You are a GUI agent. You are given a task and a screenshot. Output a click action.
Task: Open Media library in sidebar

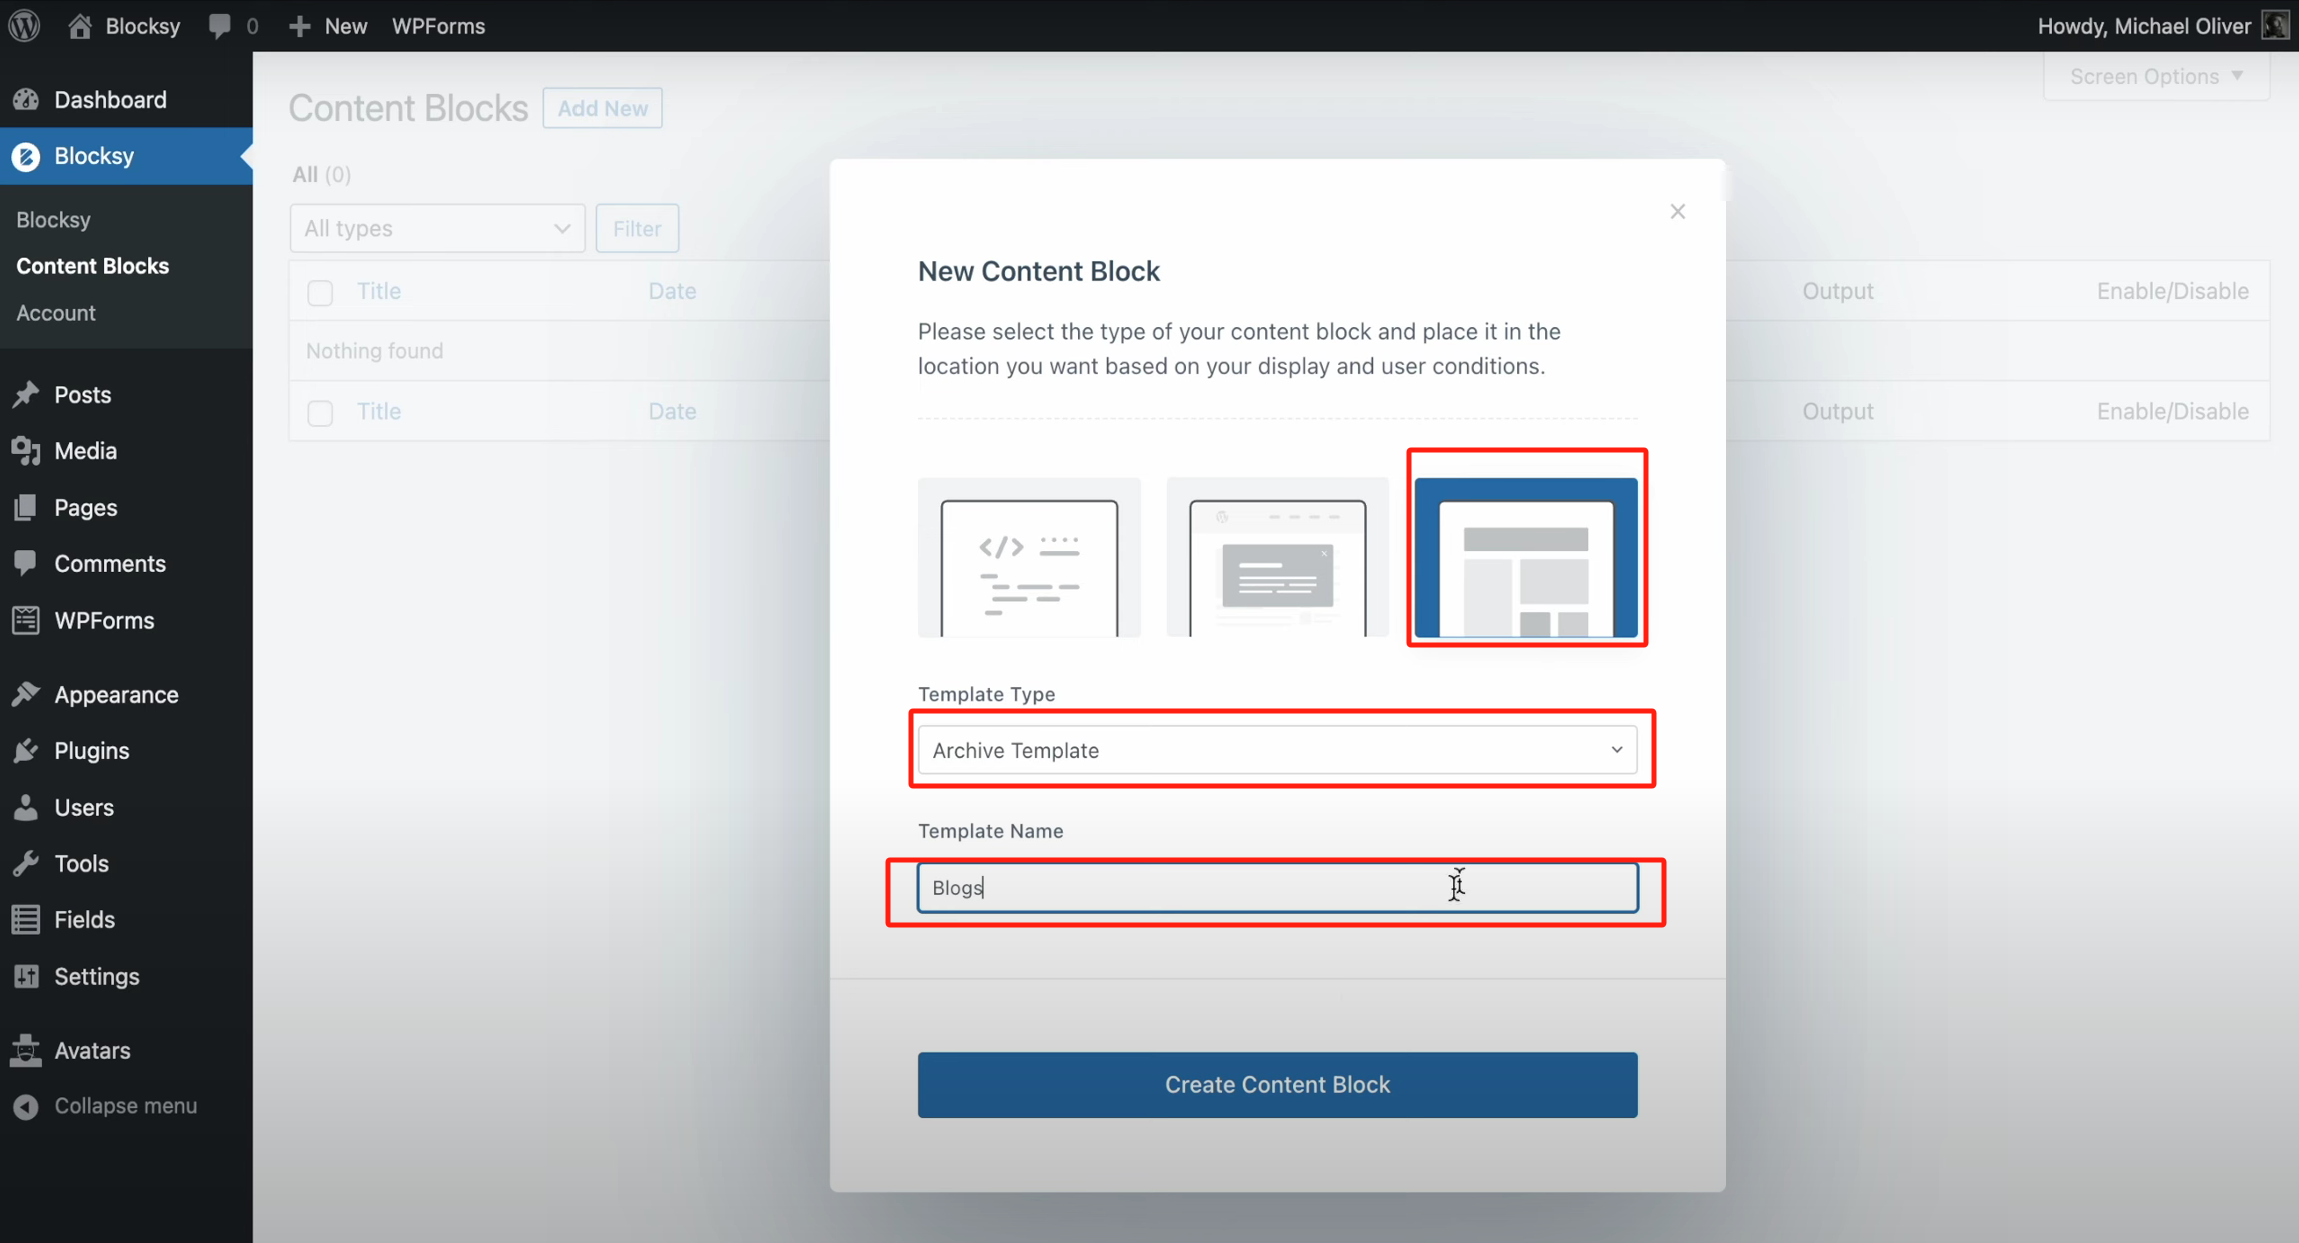(85, 451)
